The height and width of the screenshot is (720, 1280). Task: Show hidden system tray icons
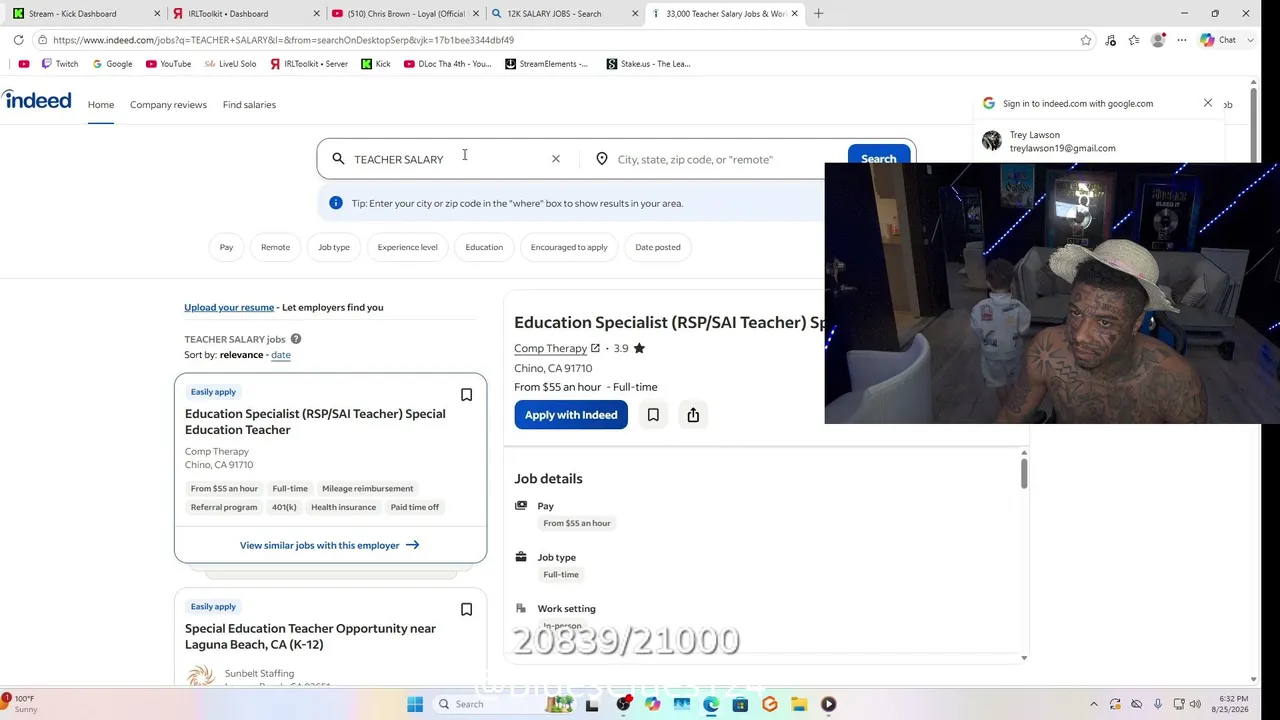pos(1093,704)
